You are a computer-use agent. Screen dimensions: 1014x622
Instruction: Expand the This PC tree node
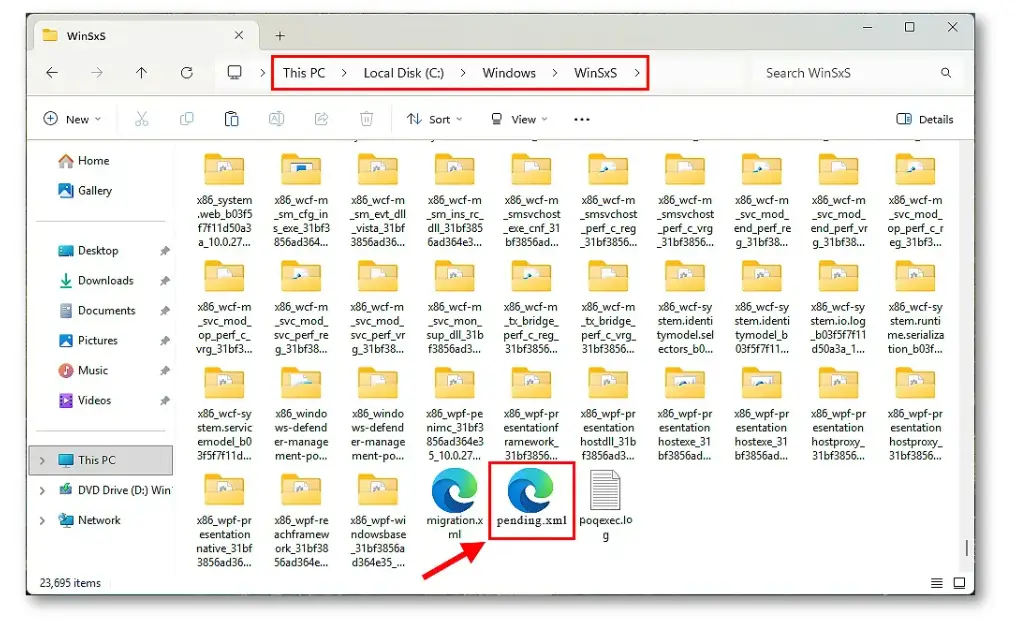pyautogui.click(x=42, y=460)
